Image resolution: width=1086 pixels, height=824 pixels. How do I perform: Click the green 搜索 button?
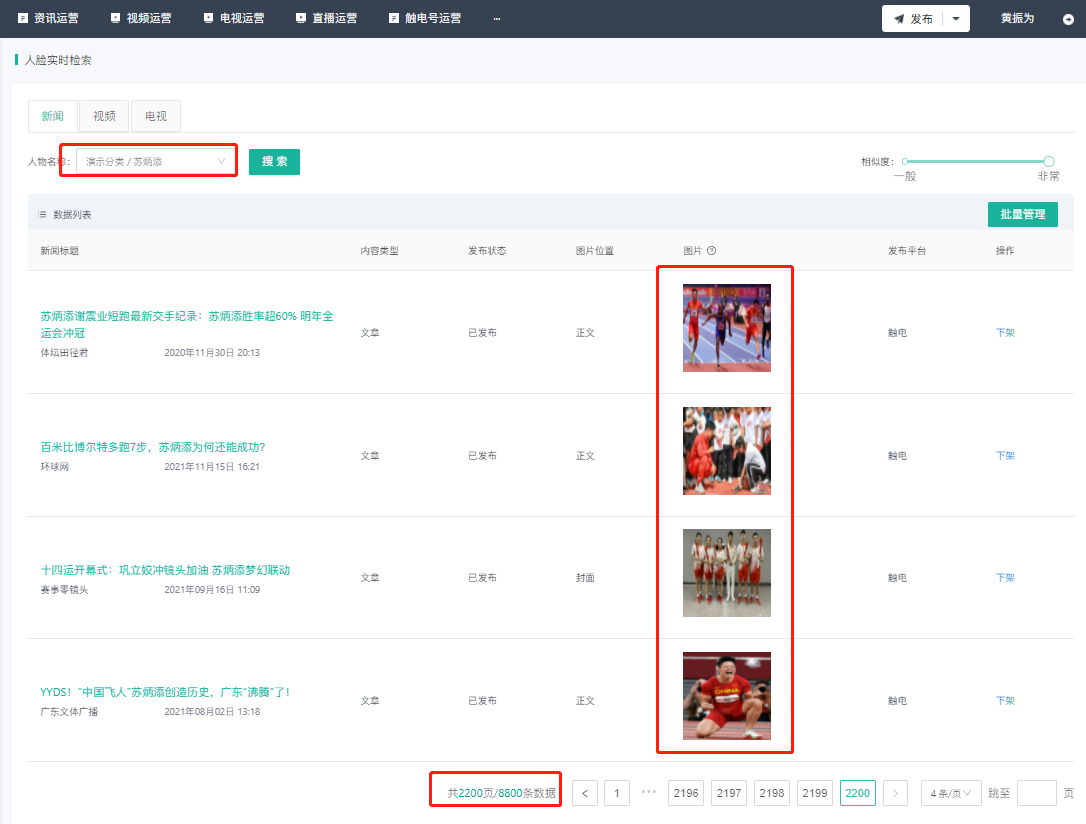pyautogui.click(x=274, y=161)
